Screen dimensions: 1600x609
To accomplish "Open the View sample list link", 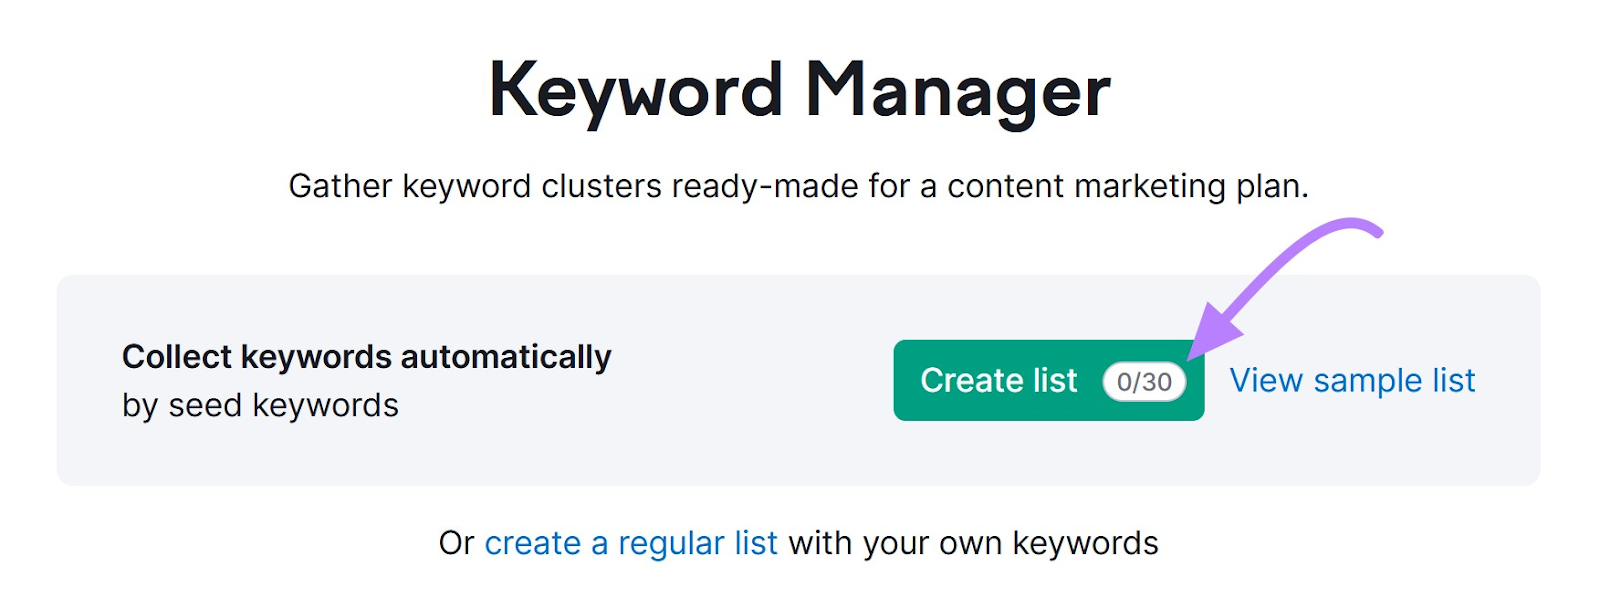I will pyautogui.click(x=1352, y=381).
